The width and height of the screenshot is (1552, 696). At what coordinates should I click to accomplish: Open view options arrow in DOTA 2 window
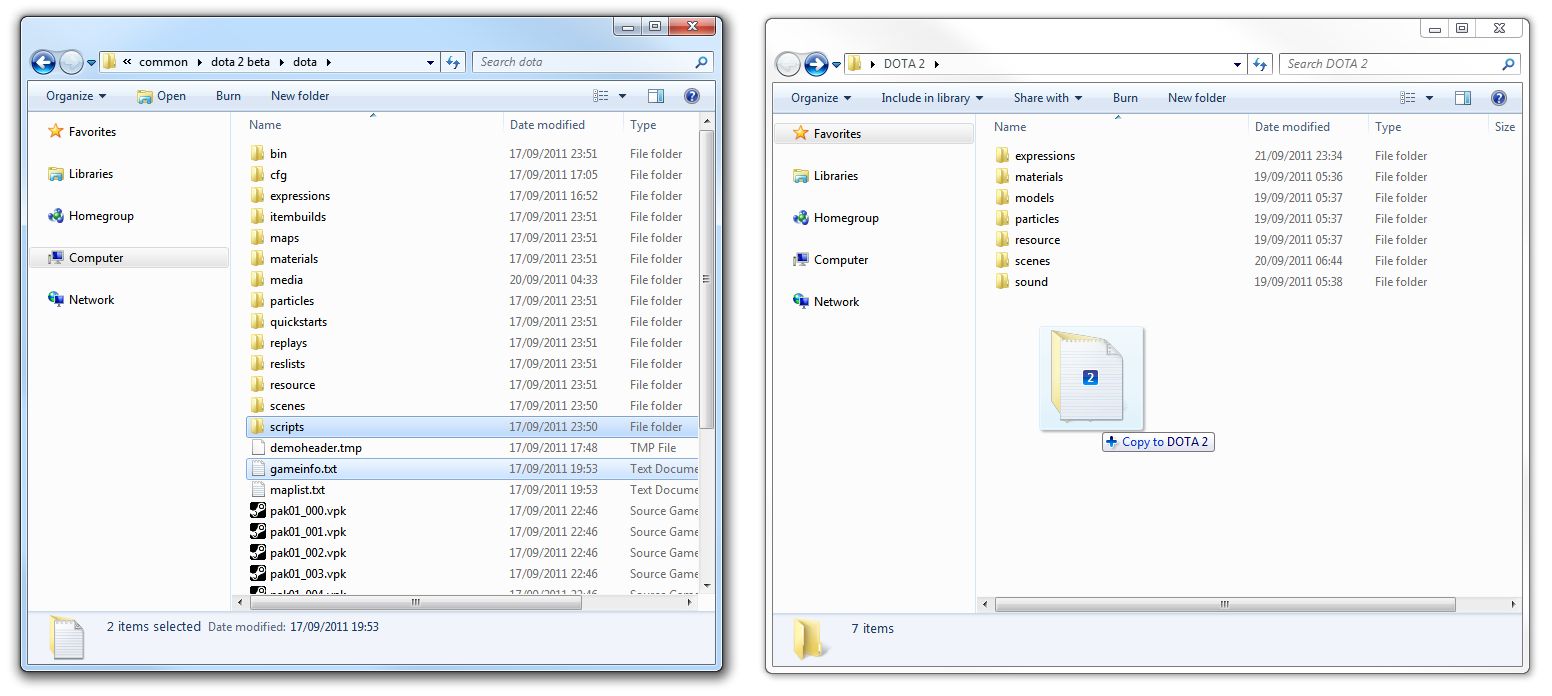click(1429, 98)
